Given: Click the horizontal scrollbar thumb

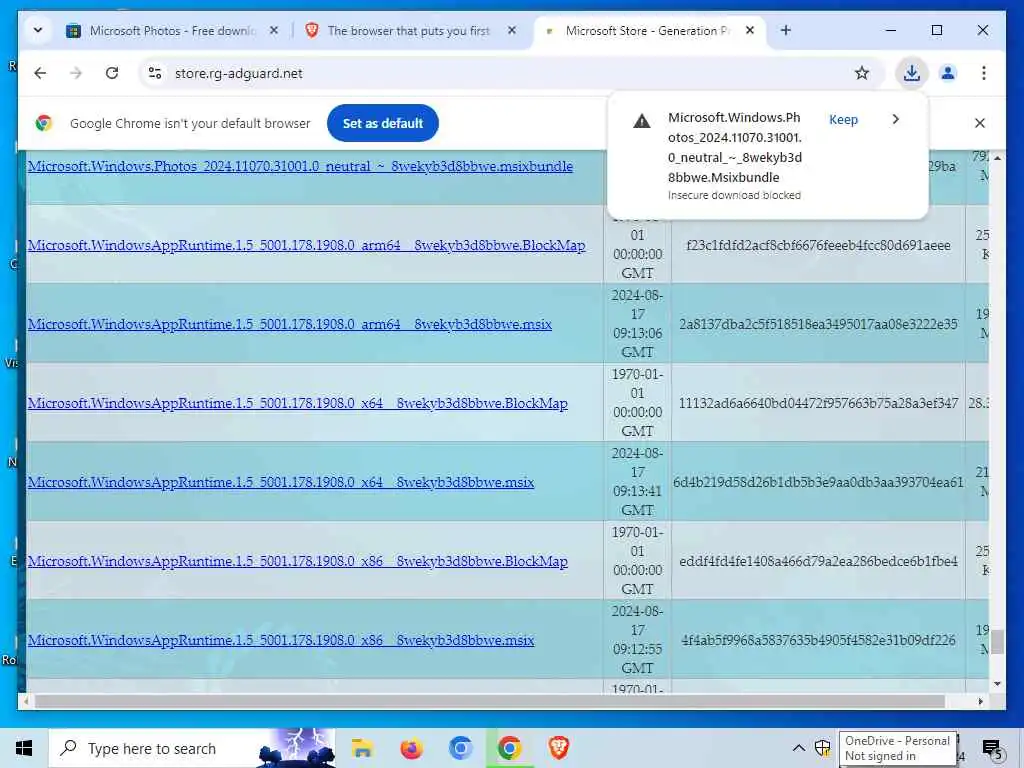Looking at the screenshot, I should 490,701.
